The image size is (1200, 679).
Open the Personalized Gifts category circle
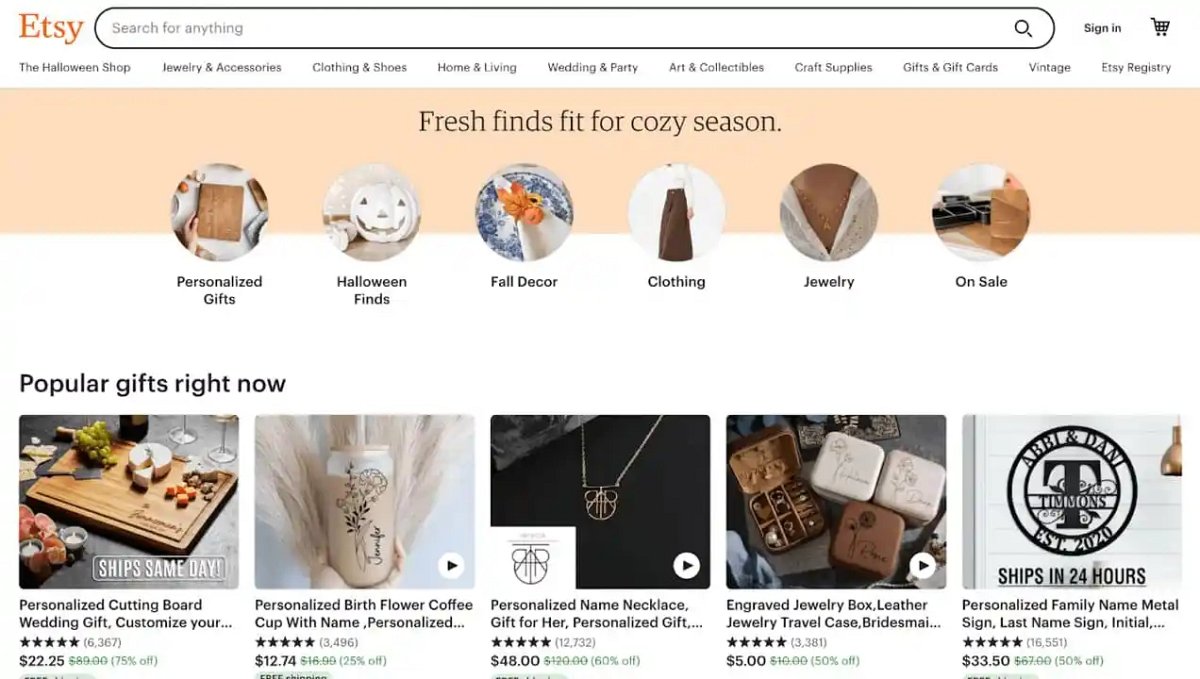220,212
